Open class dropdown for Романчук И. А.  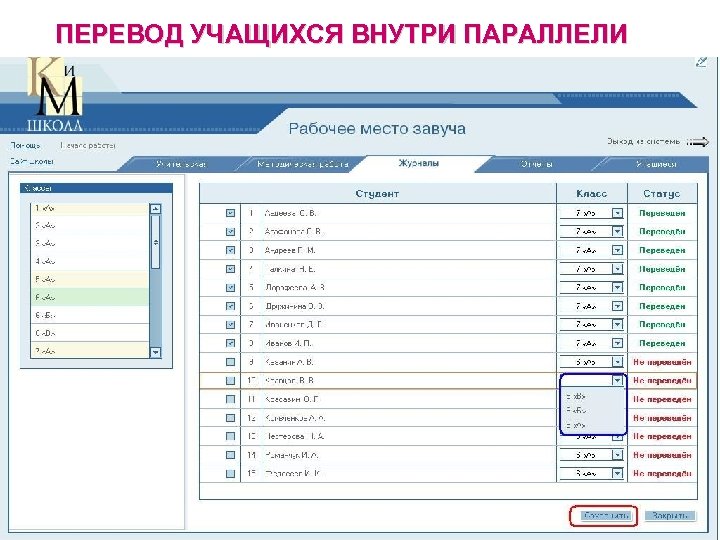618,455
